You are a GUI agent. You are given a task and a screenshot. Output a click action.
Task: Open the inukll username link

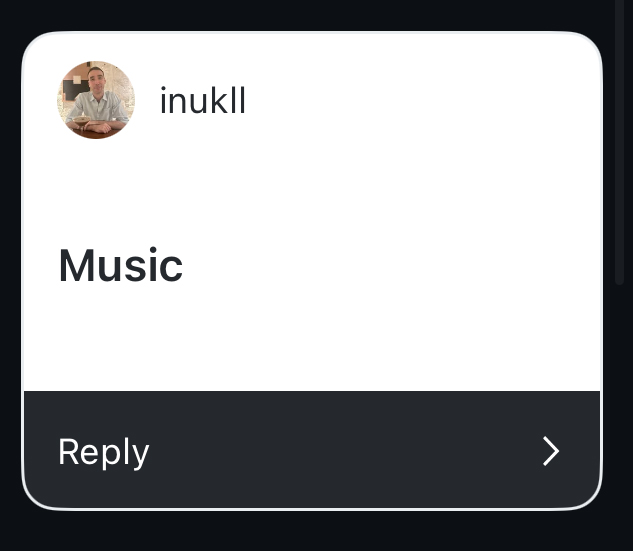pos(203,101)
